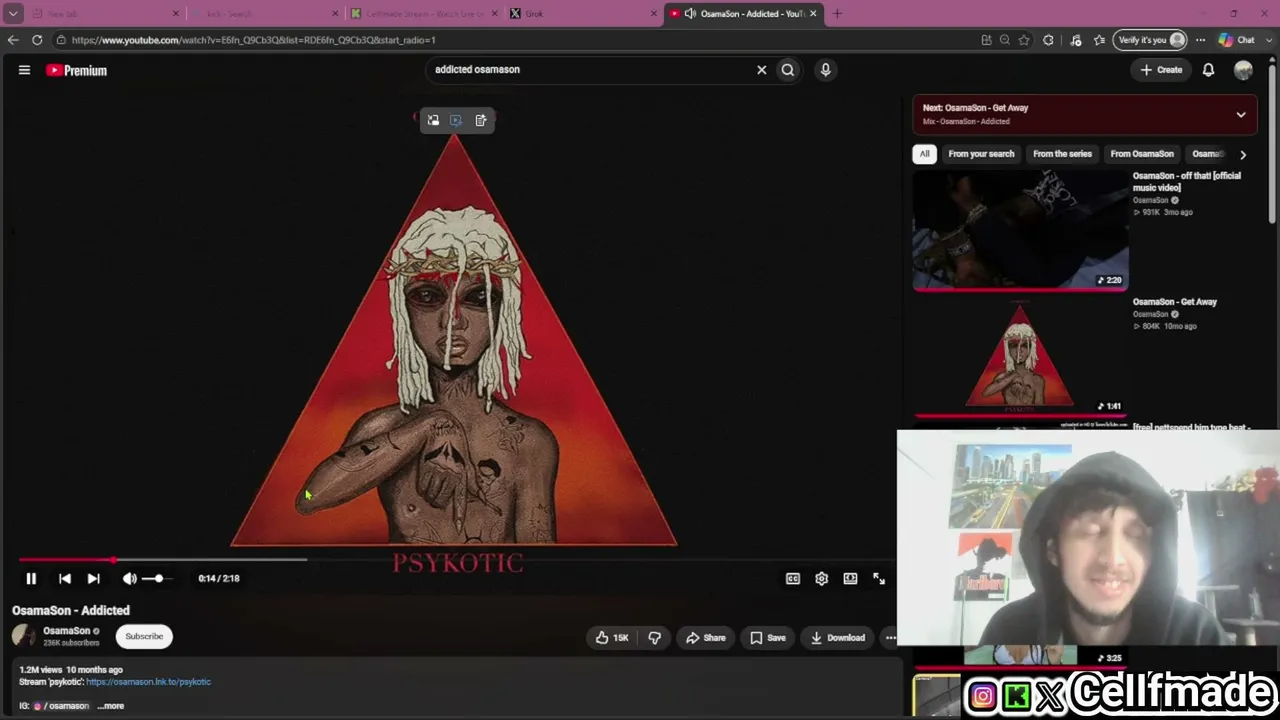This screenshot has width=1280, height=720.
Task: Open the 'off that! [official music video]' thumbnail
Action: click(x=1020, y=230)
